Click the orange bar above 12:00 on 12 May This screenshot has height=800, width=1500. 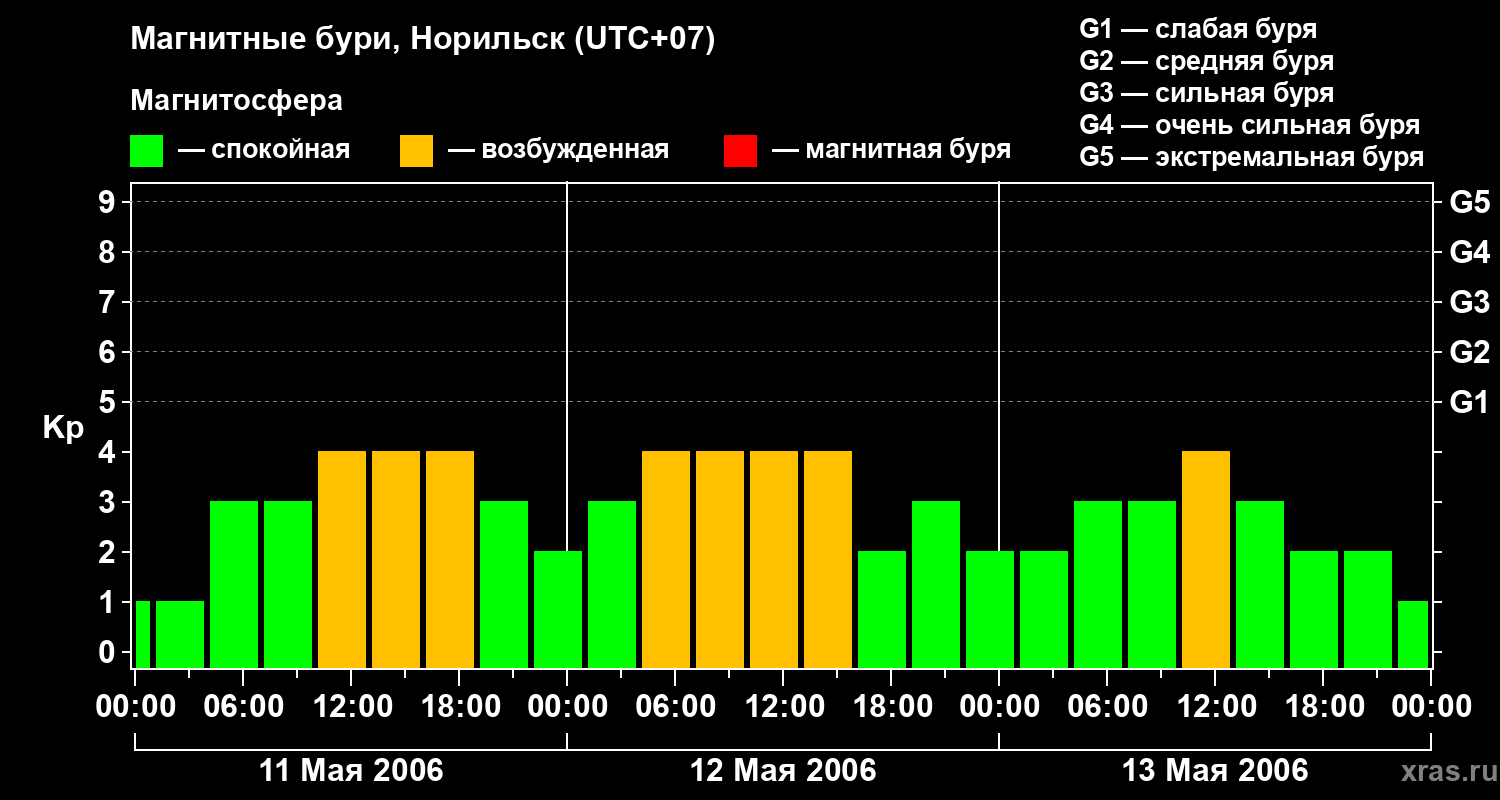pos(774,560)
